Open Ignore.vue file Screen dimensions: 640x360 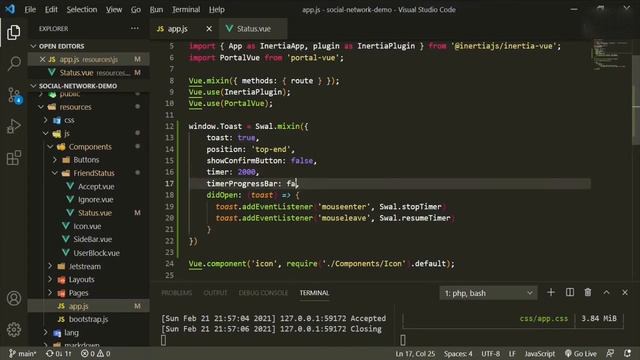pyautogui.click(x=96, y=200)
